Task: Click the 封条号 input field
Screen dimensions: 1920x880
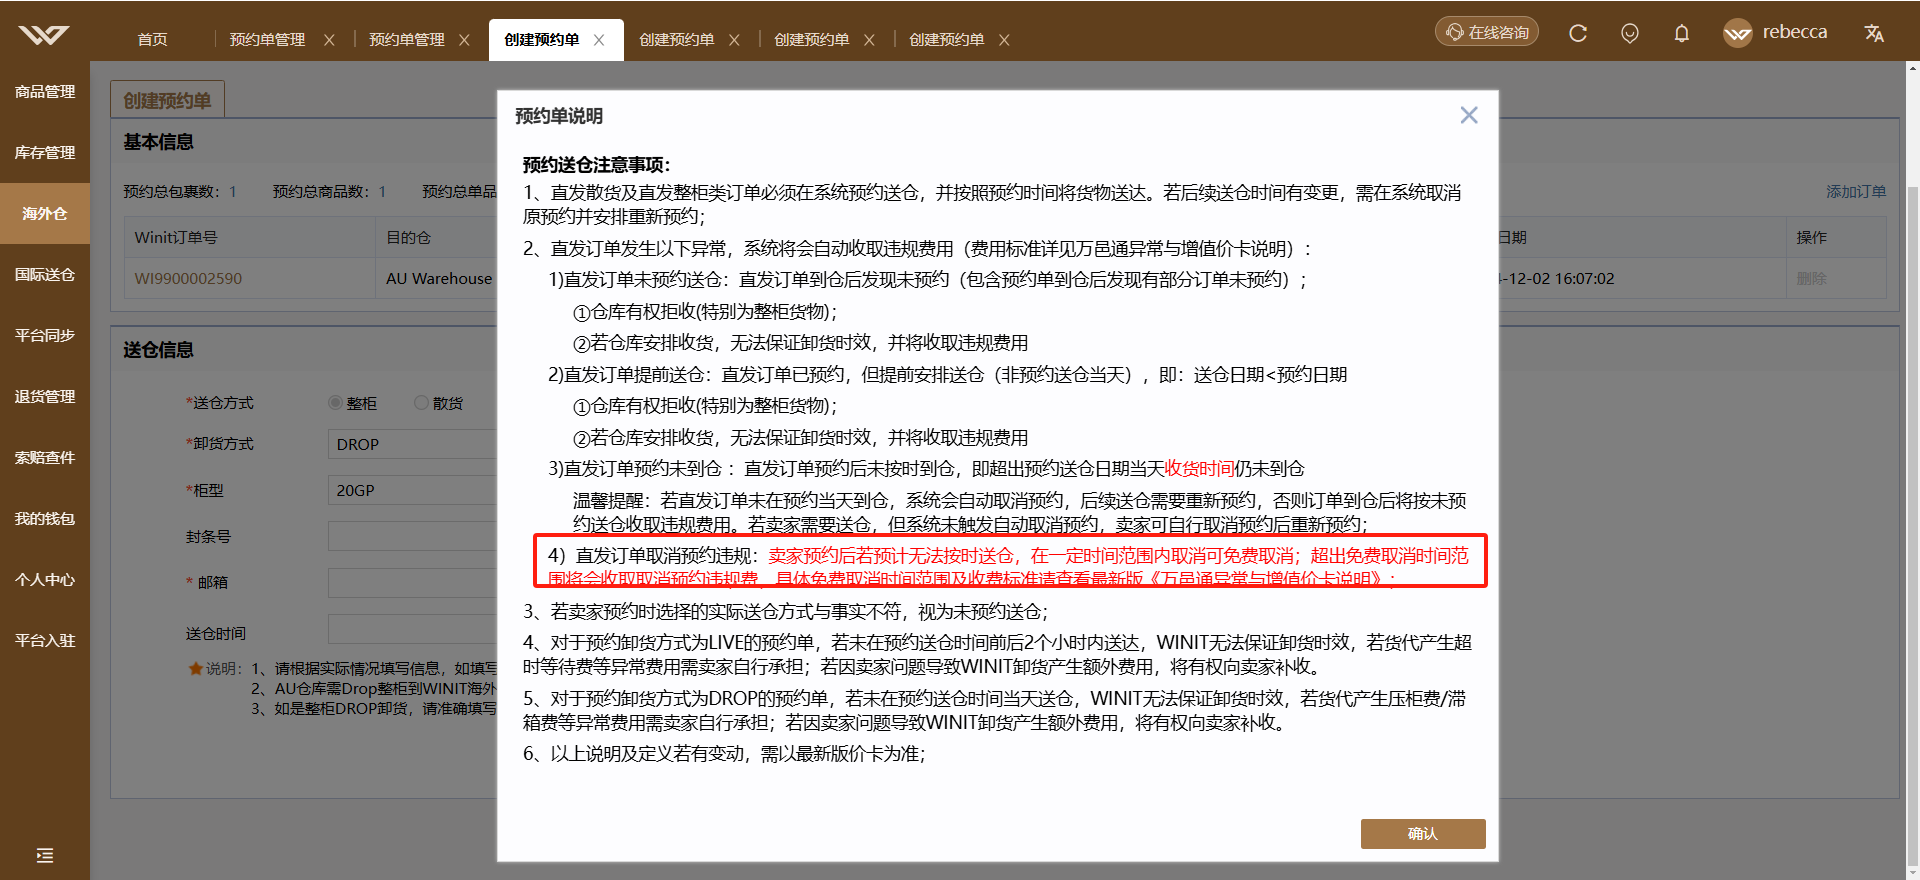Action: [412, 536]
